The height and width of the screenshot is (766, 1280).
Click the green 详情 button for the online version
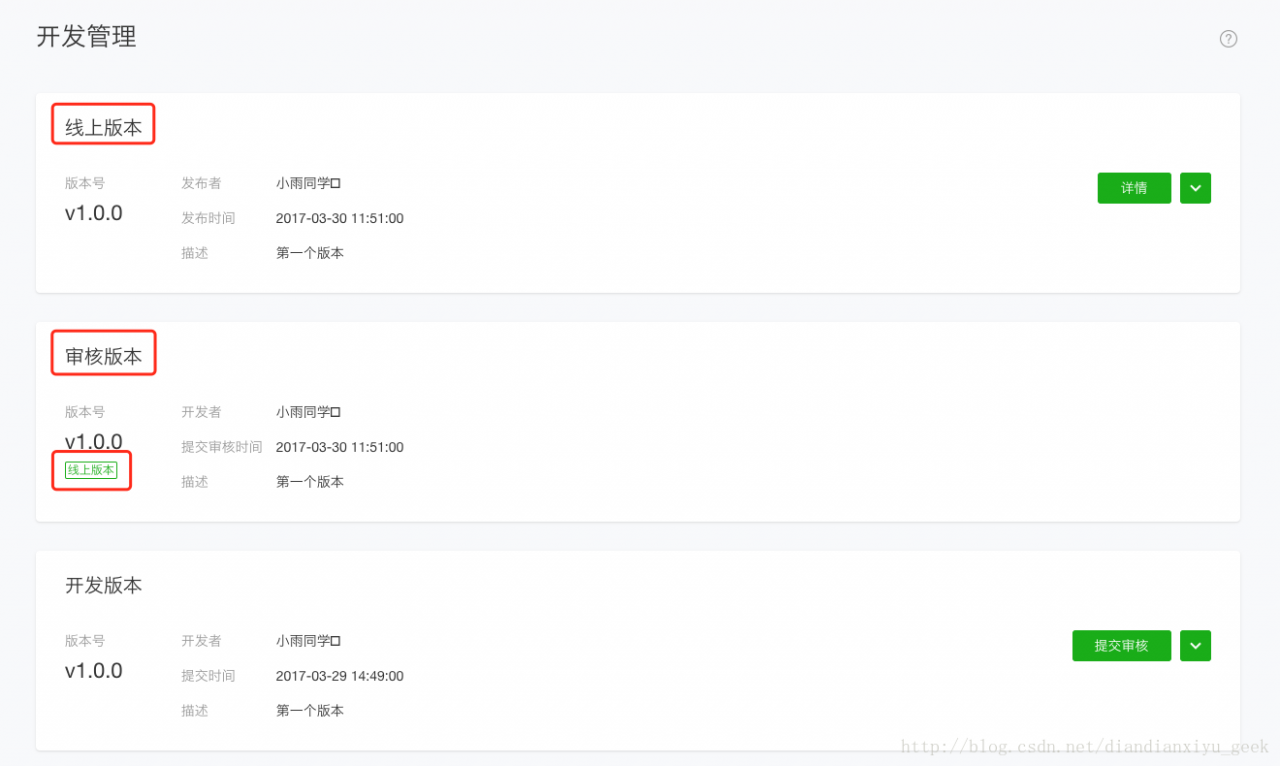coord(1134,187)
